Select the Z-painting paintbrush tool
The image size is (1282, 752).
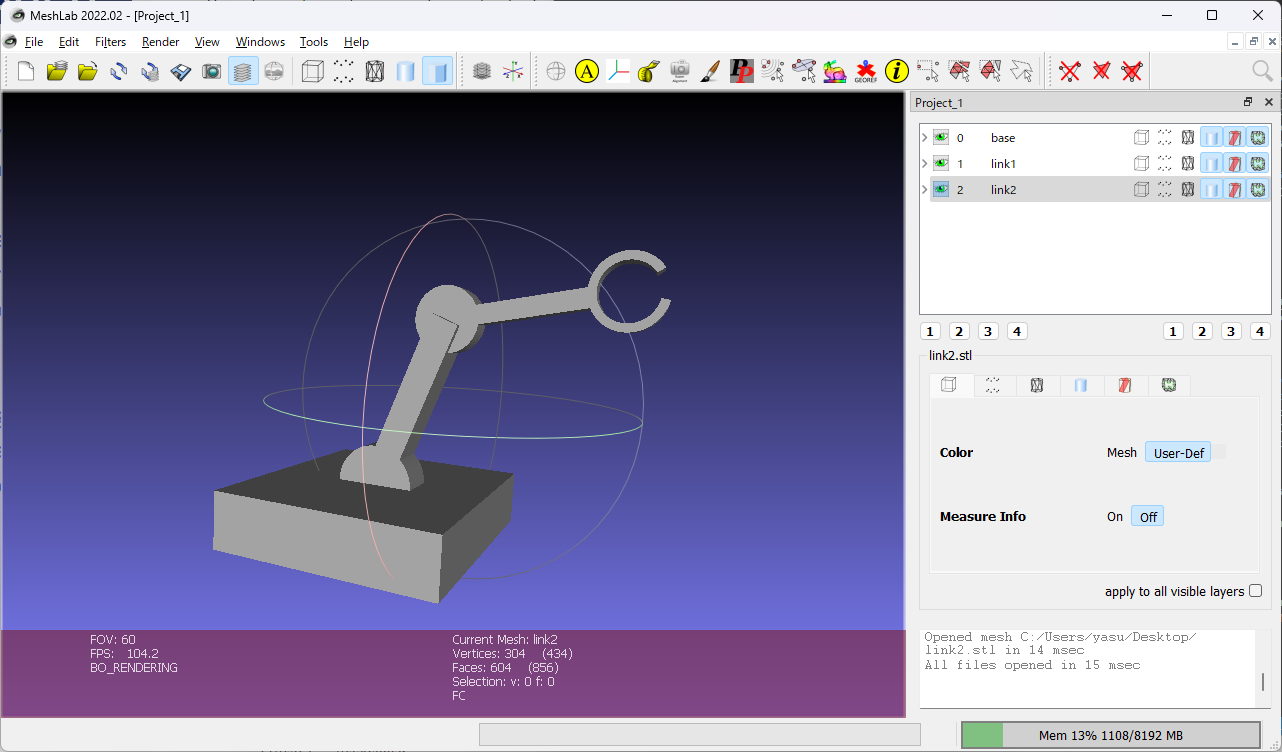click(x=710, y=71)
